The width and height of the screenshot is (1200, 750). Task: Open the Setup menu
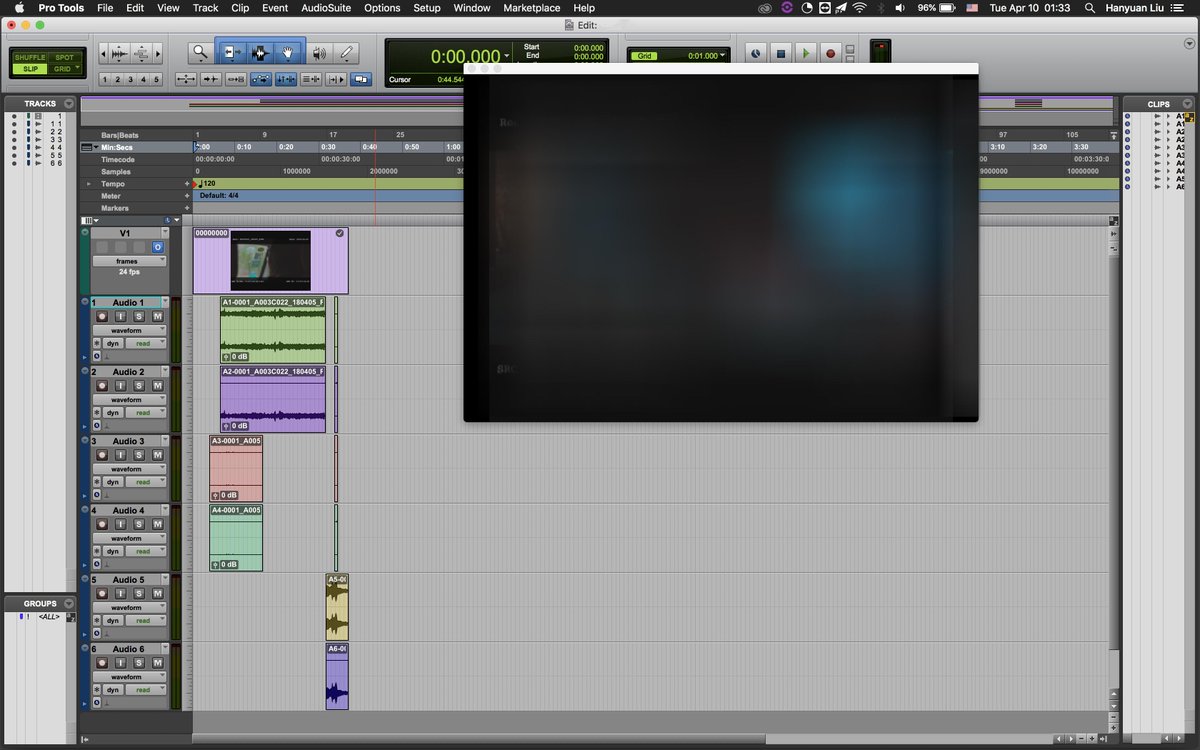pyautogui.click(x=427, y=8)
